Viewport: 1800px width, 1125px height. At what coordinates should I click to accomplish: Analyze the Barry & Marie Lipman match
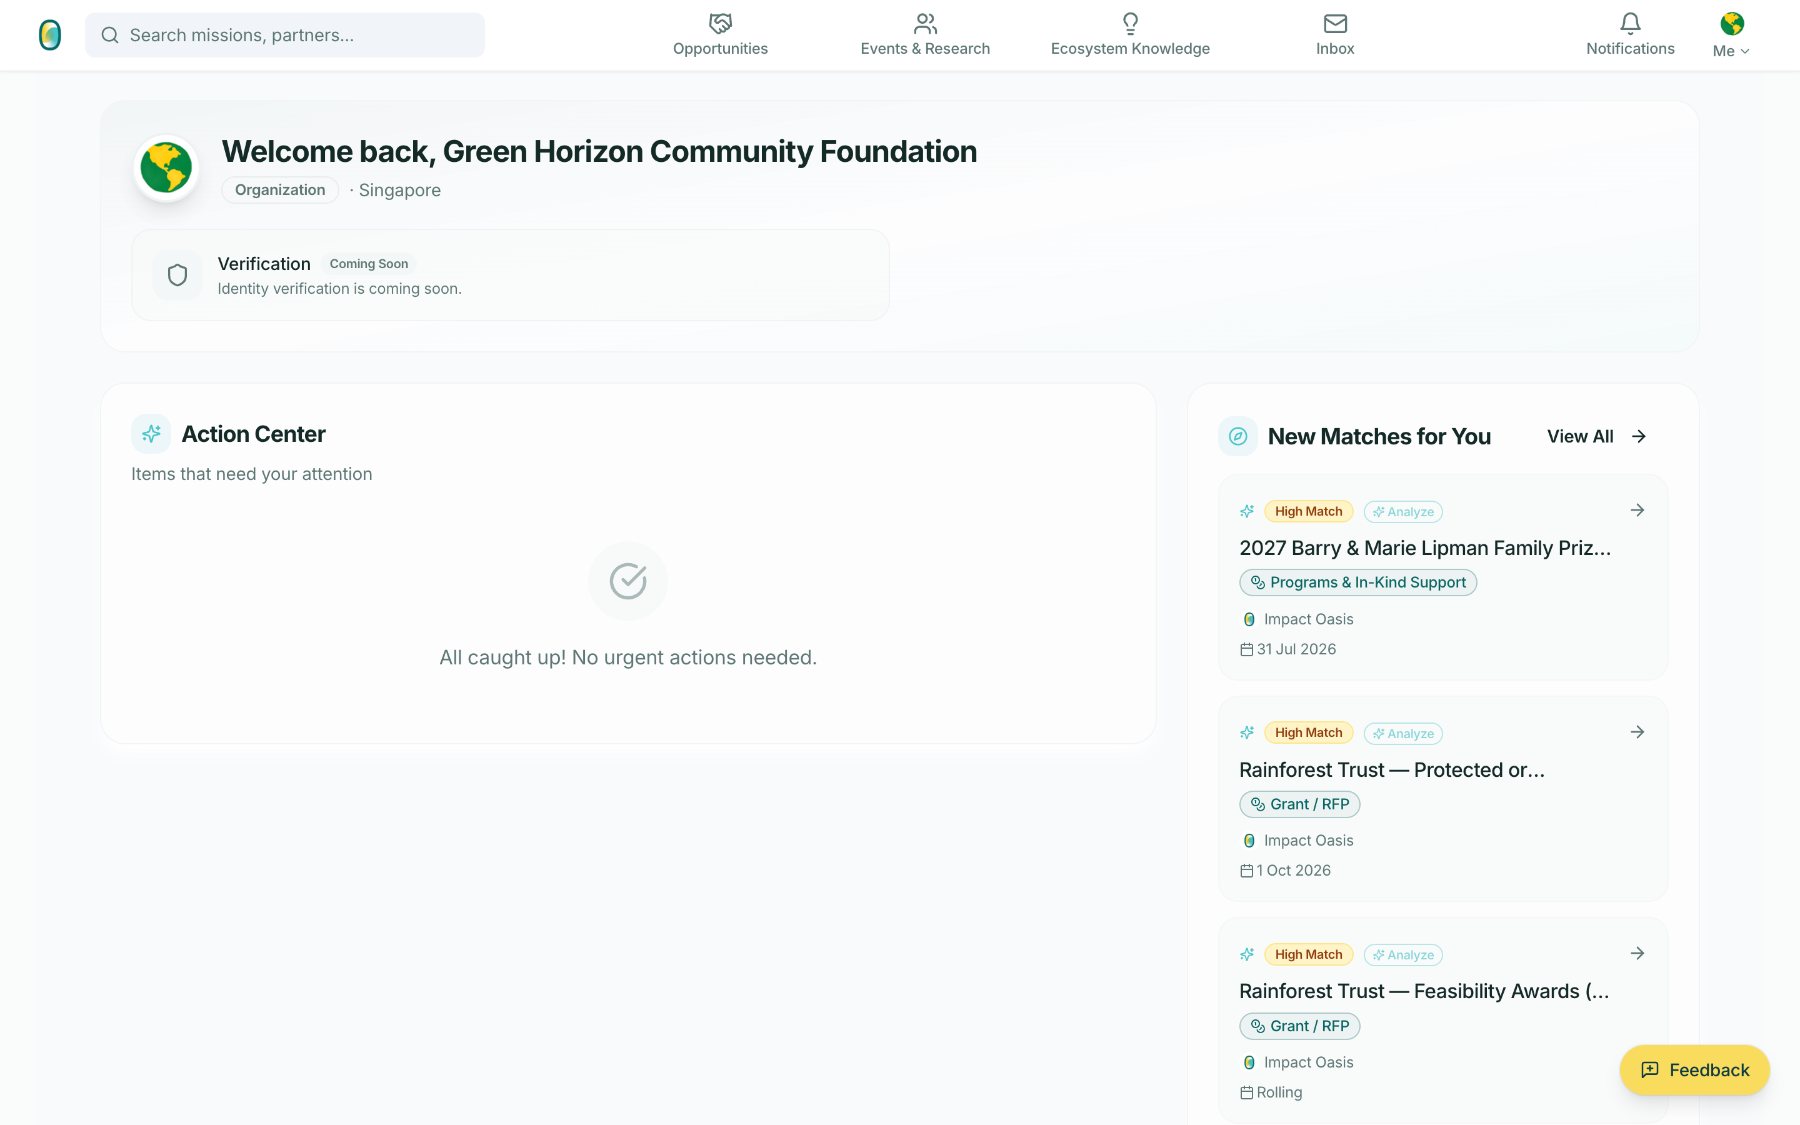click(1403, 512)
